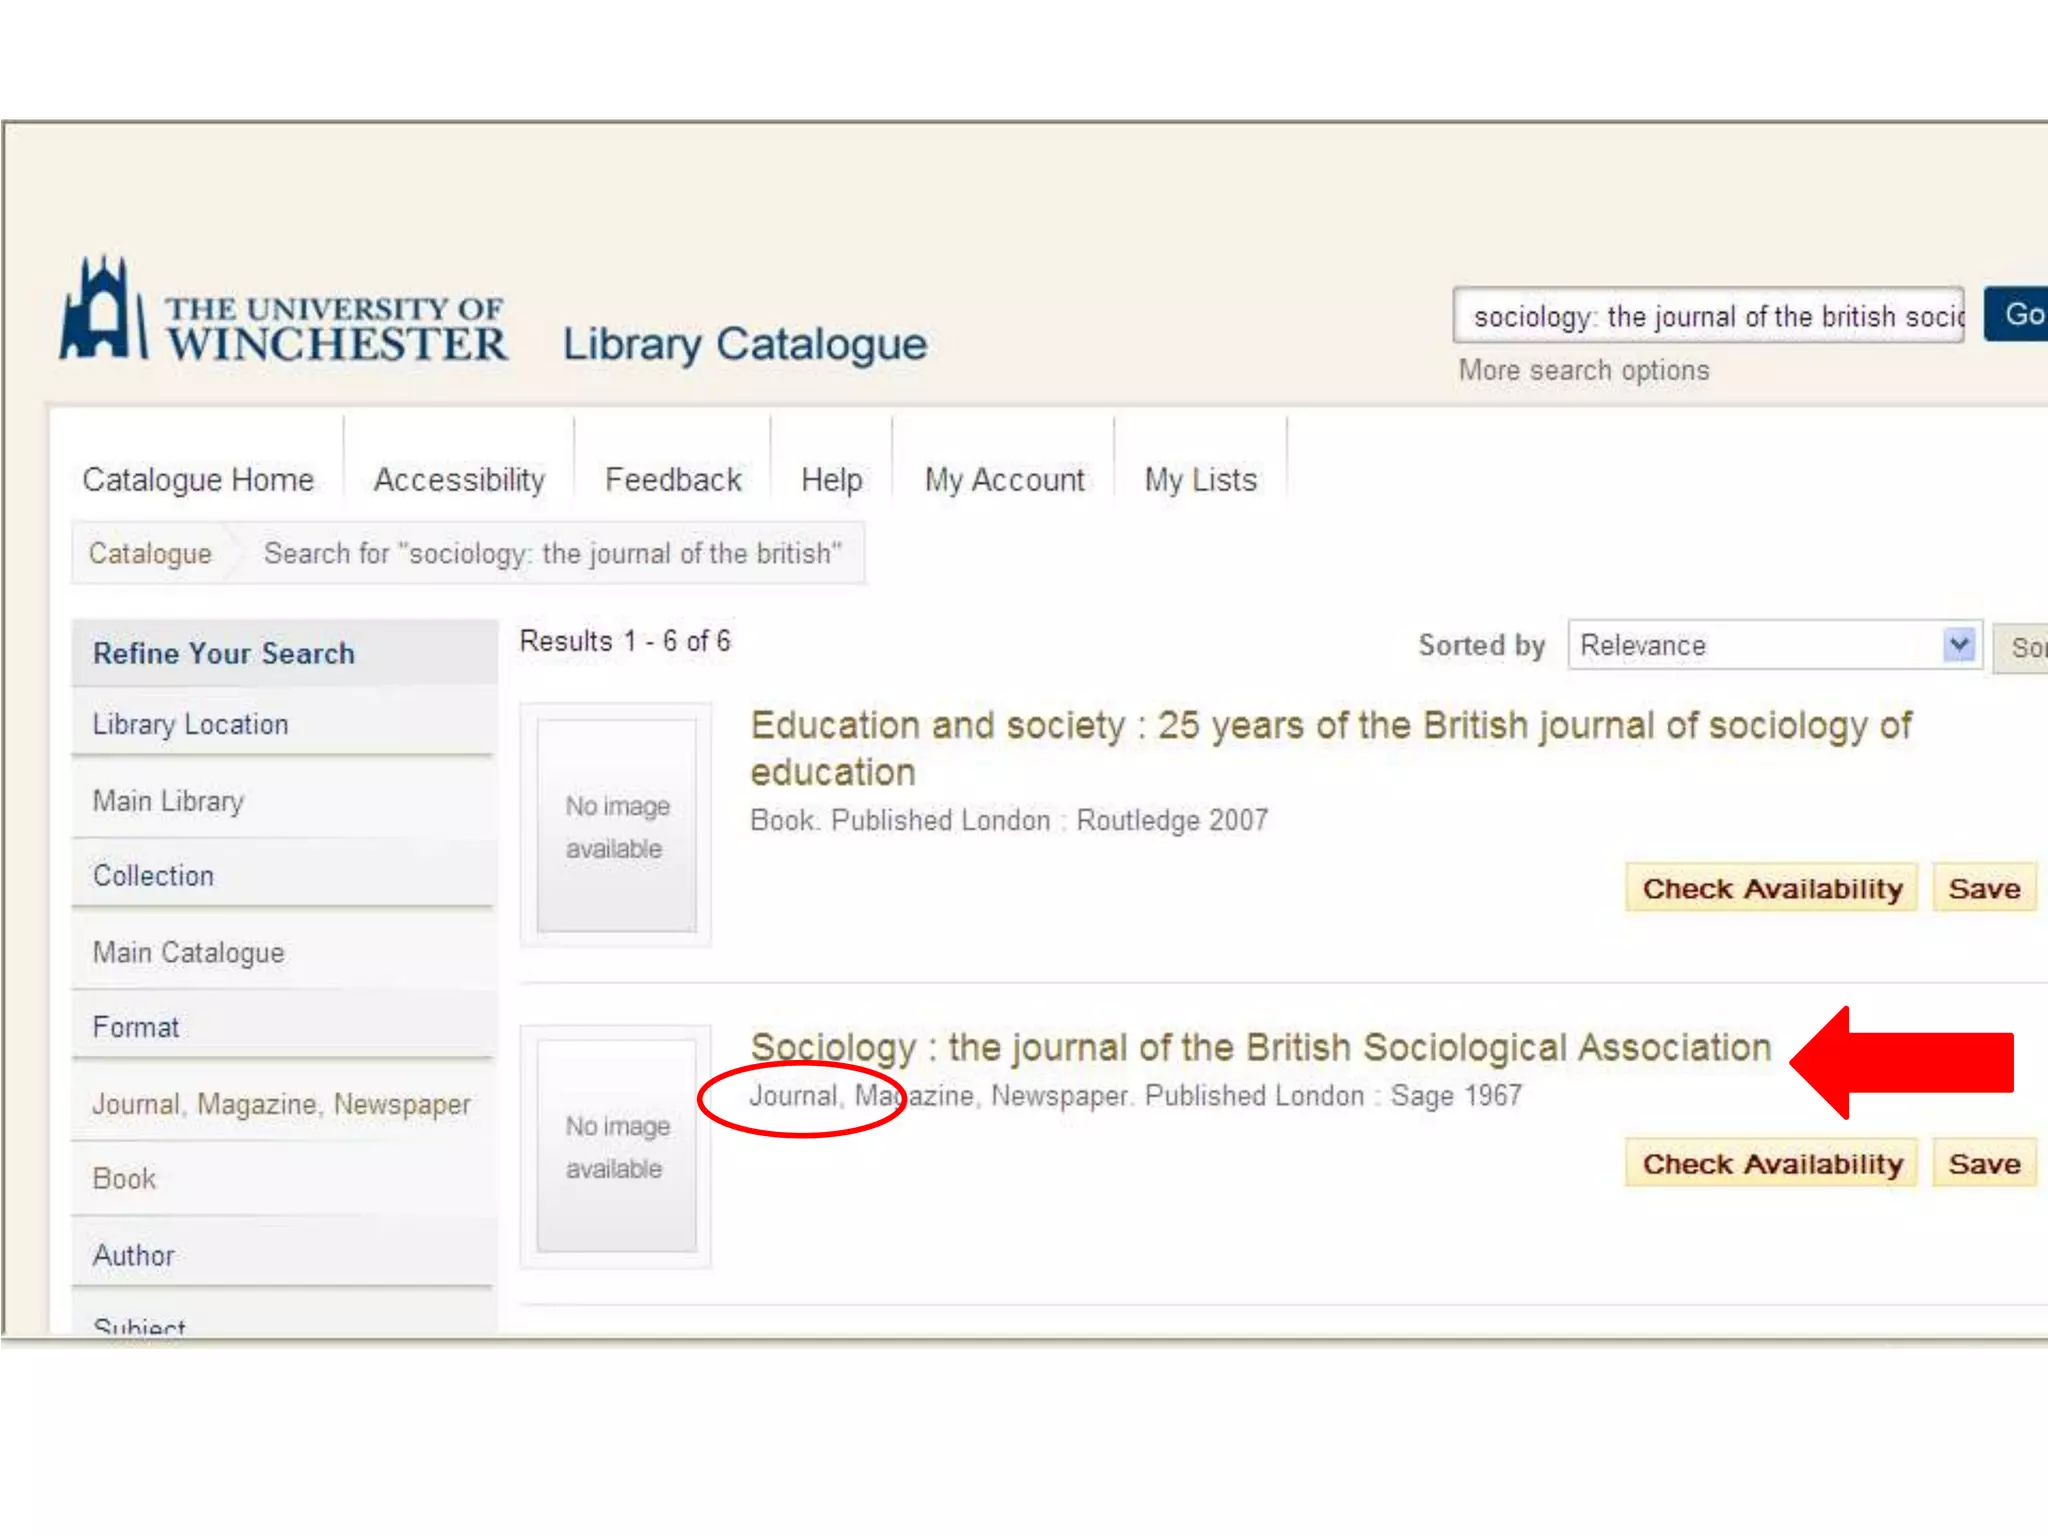Click inside the catalogue search box
Screen dimensions: 2048x1536
coord(1707,316)
